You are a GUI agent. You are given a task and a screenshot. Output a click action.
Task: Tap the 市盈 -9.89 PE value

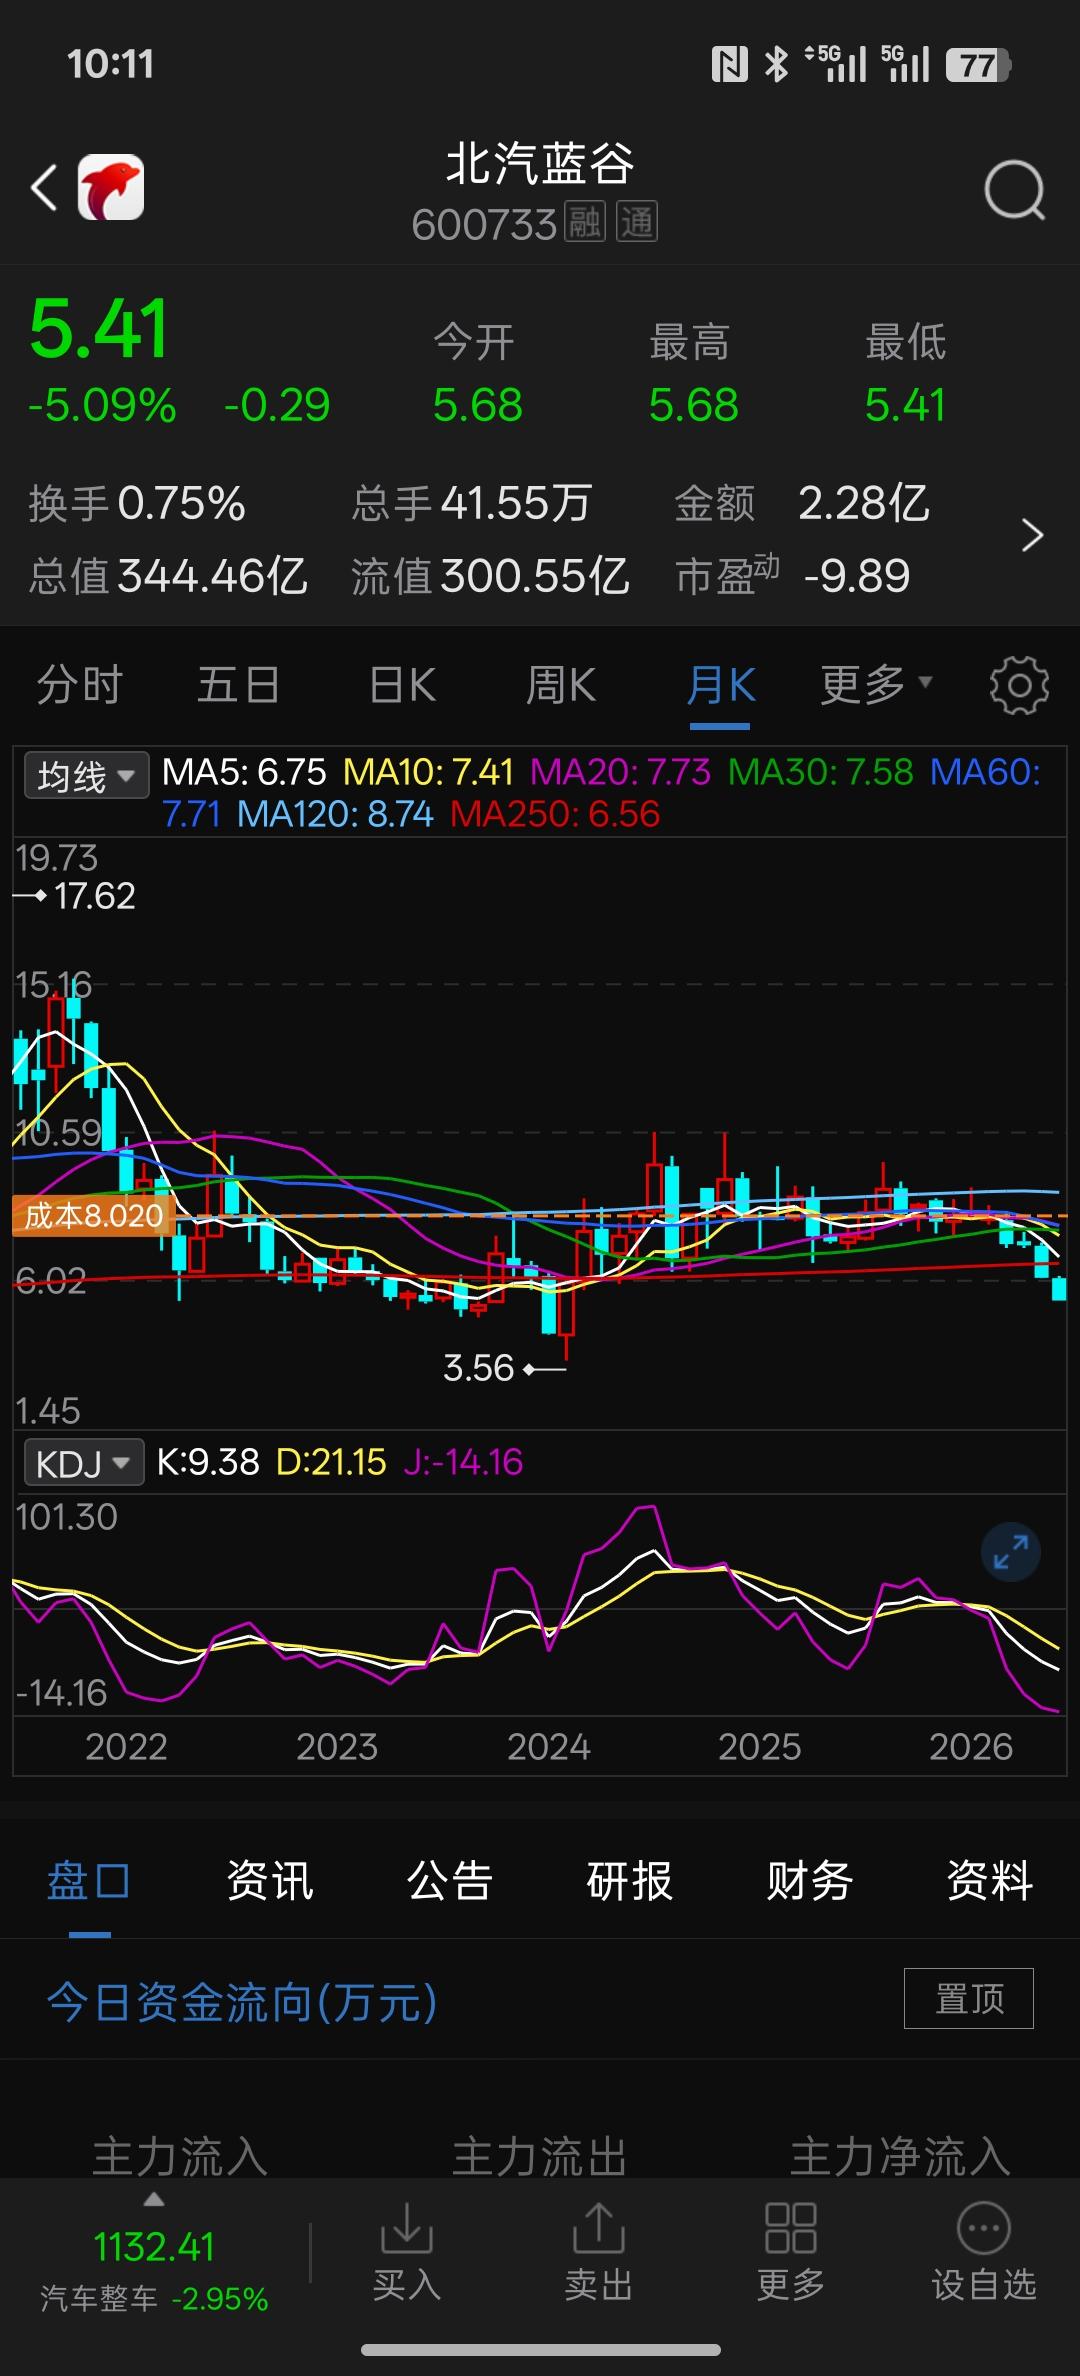792,576
